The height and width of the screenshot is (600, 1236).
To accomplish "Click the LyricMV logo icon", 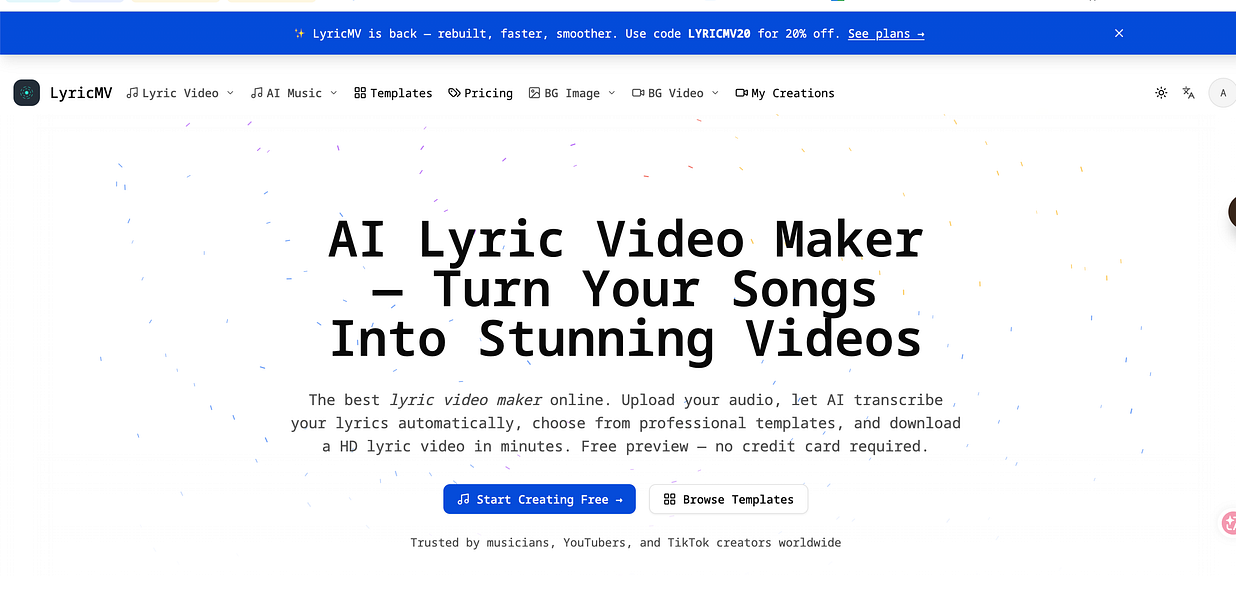I will click(27, 93).
